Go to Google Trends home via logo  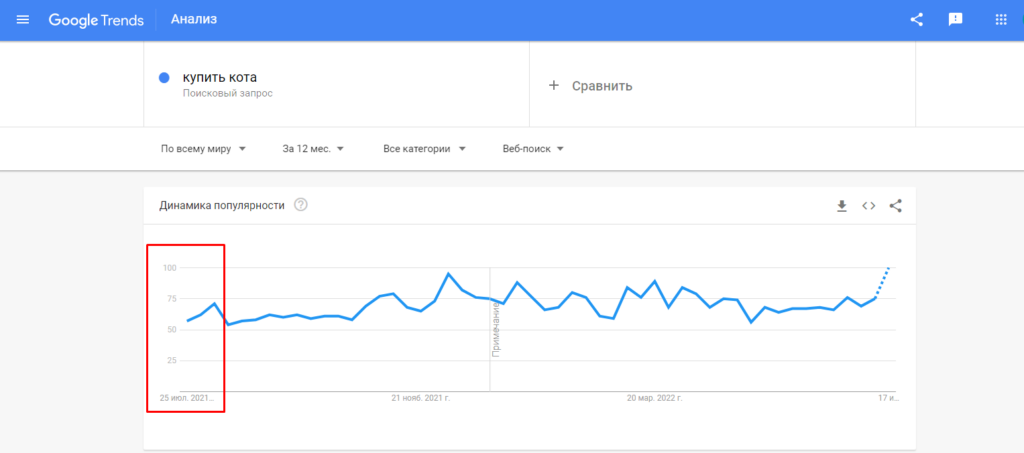tap(96, 20)
